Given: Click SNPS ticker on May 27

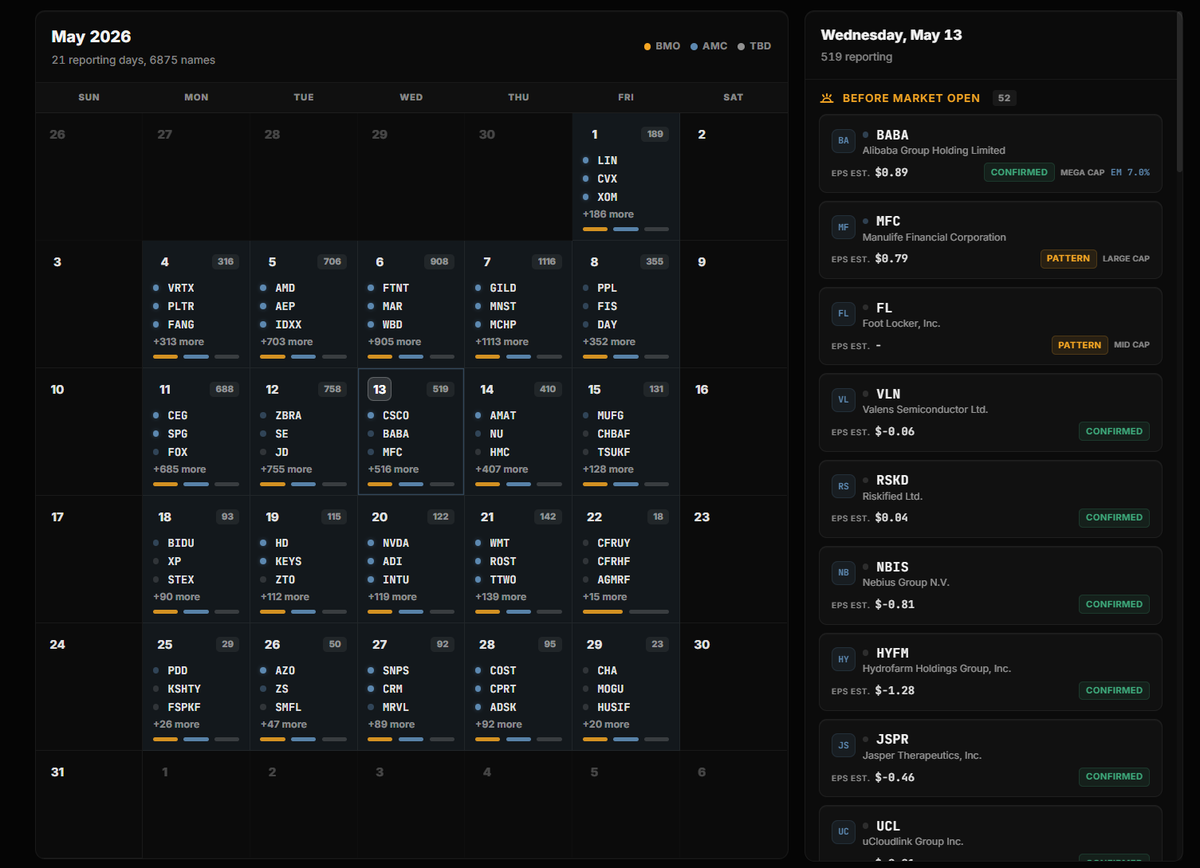Looking at the screenshot, I should [396, 670].
